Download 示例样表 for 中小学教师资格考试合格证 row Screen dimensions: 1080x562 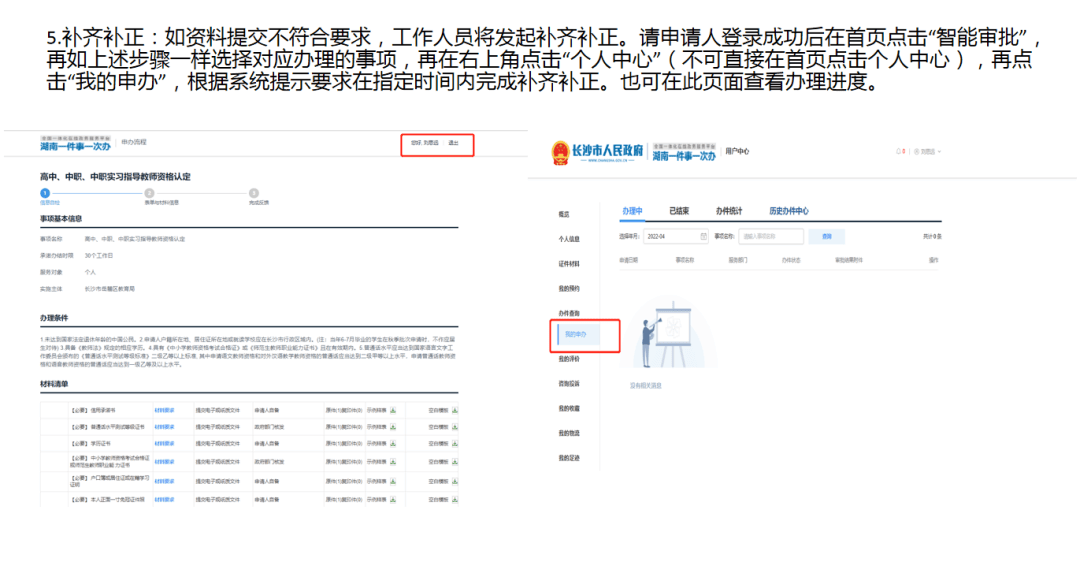[393, 461]
